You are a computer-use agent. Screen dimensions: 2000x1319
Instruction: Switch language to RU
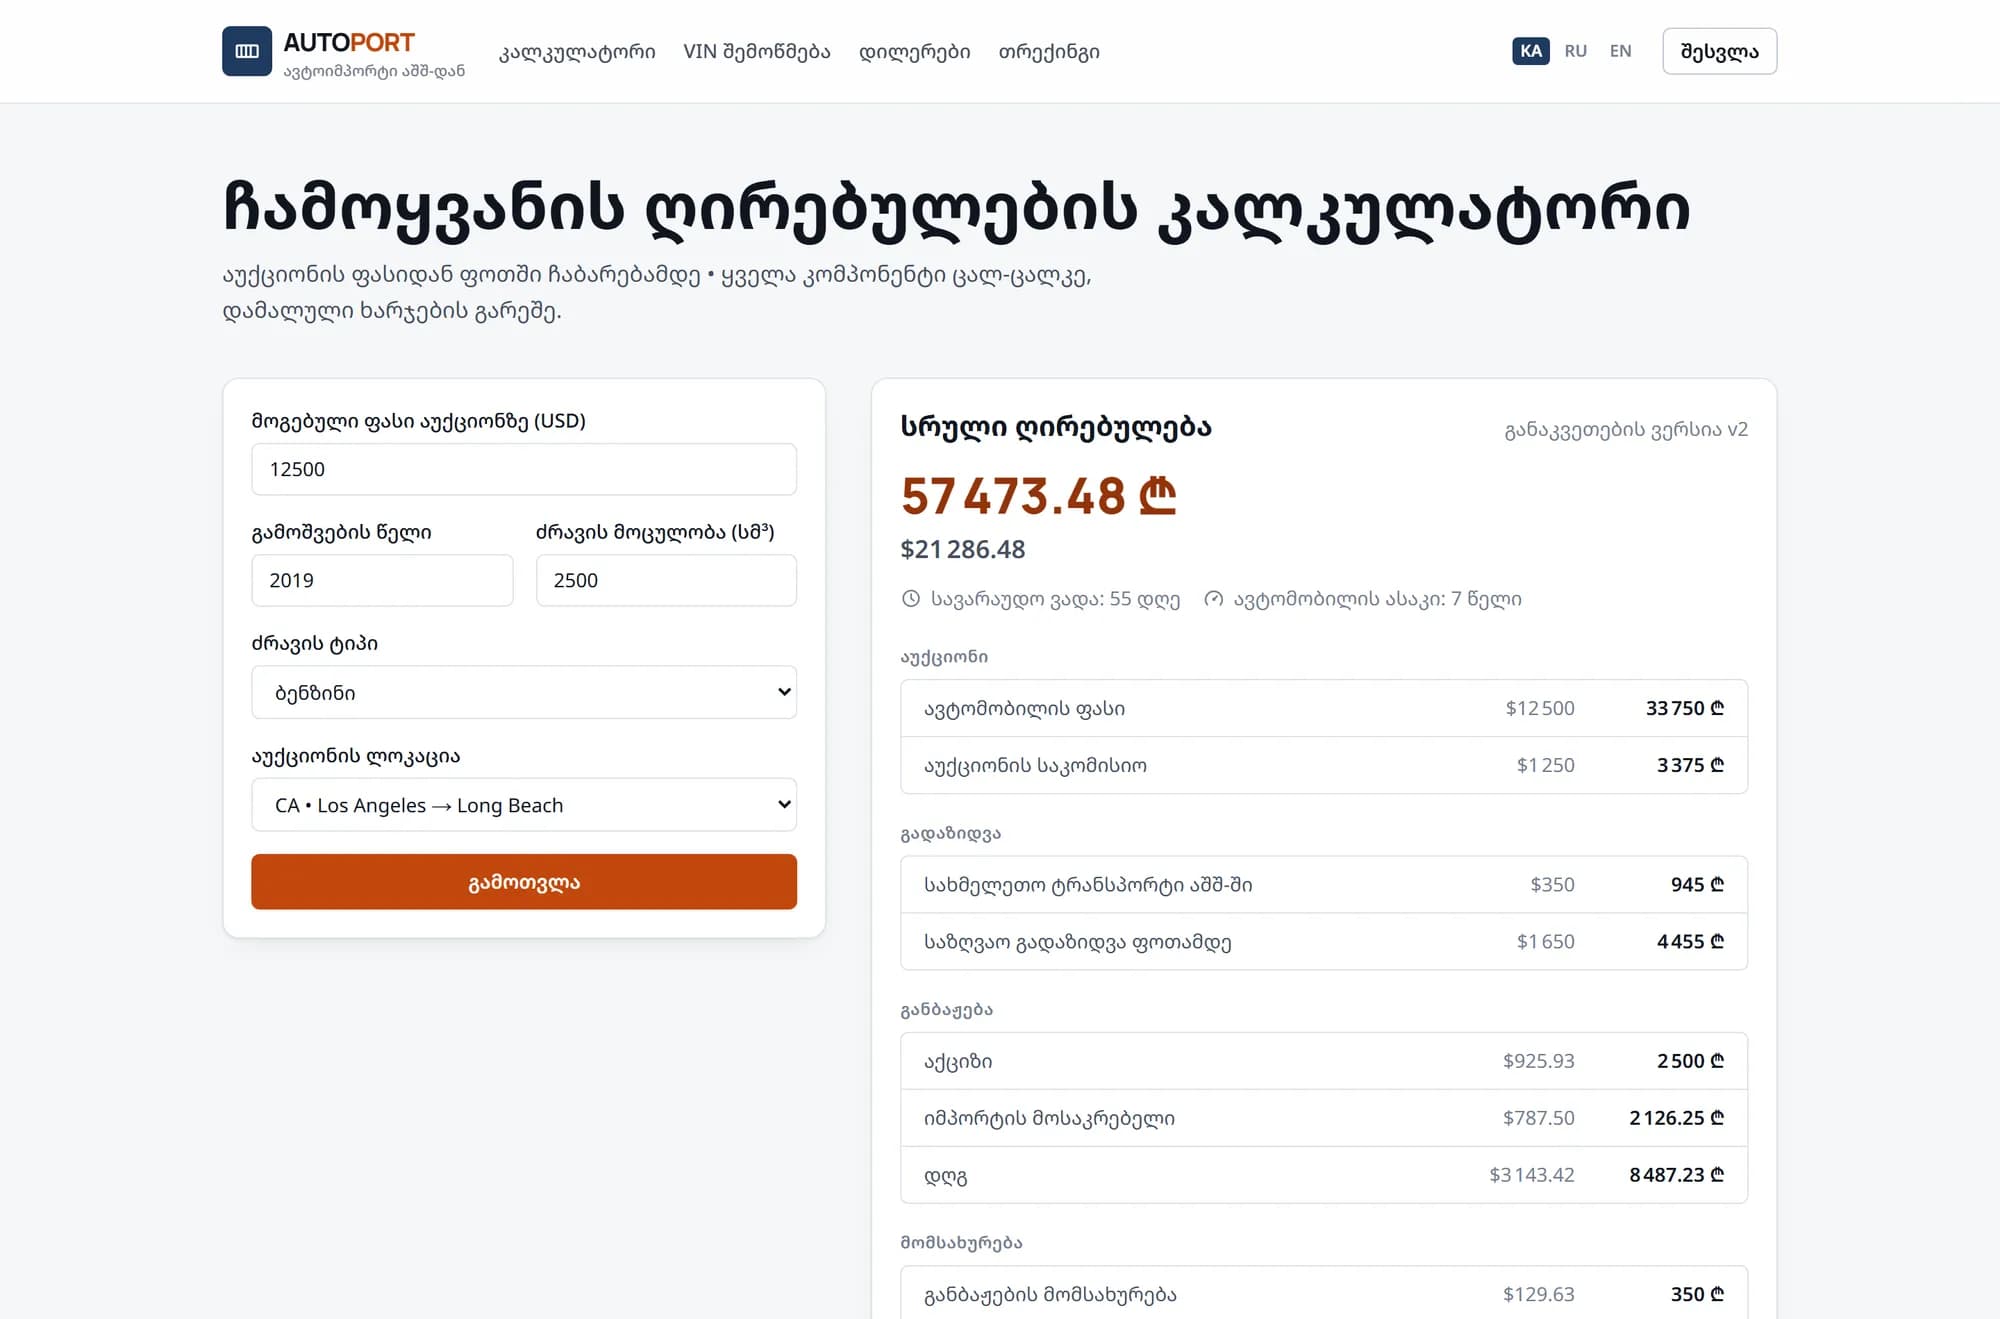(x=1576, y=51)
